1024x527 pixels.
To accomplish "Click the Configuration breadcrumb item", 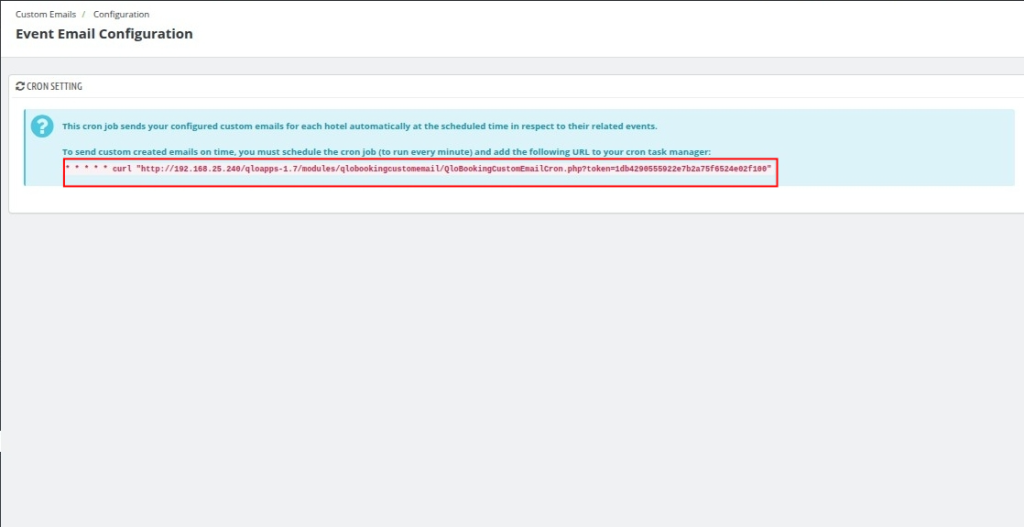I will [121, 15].
